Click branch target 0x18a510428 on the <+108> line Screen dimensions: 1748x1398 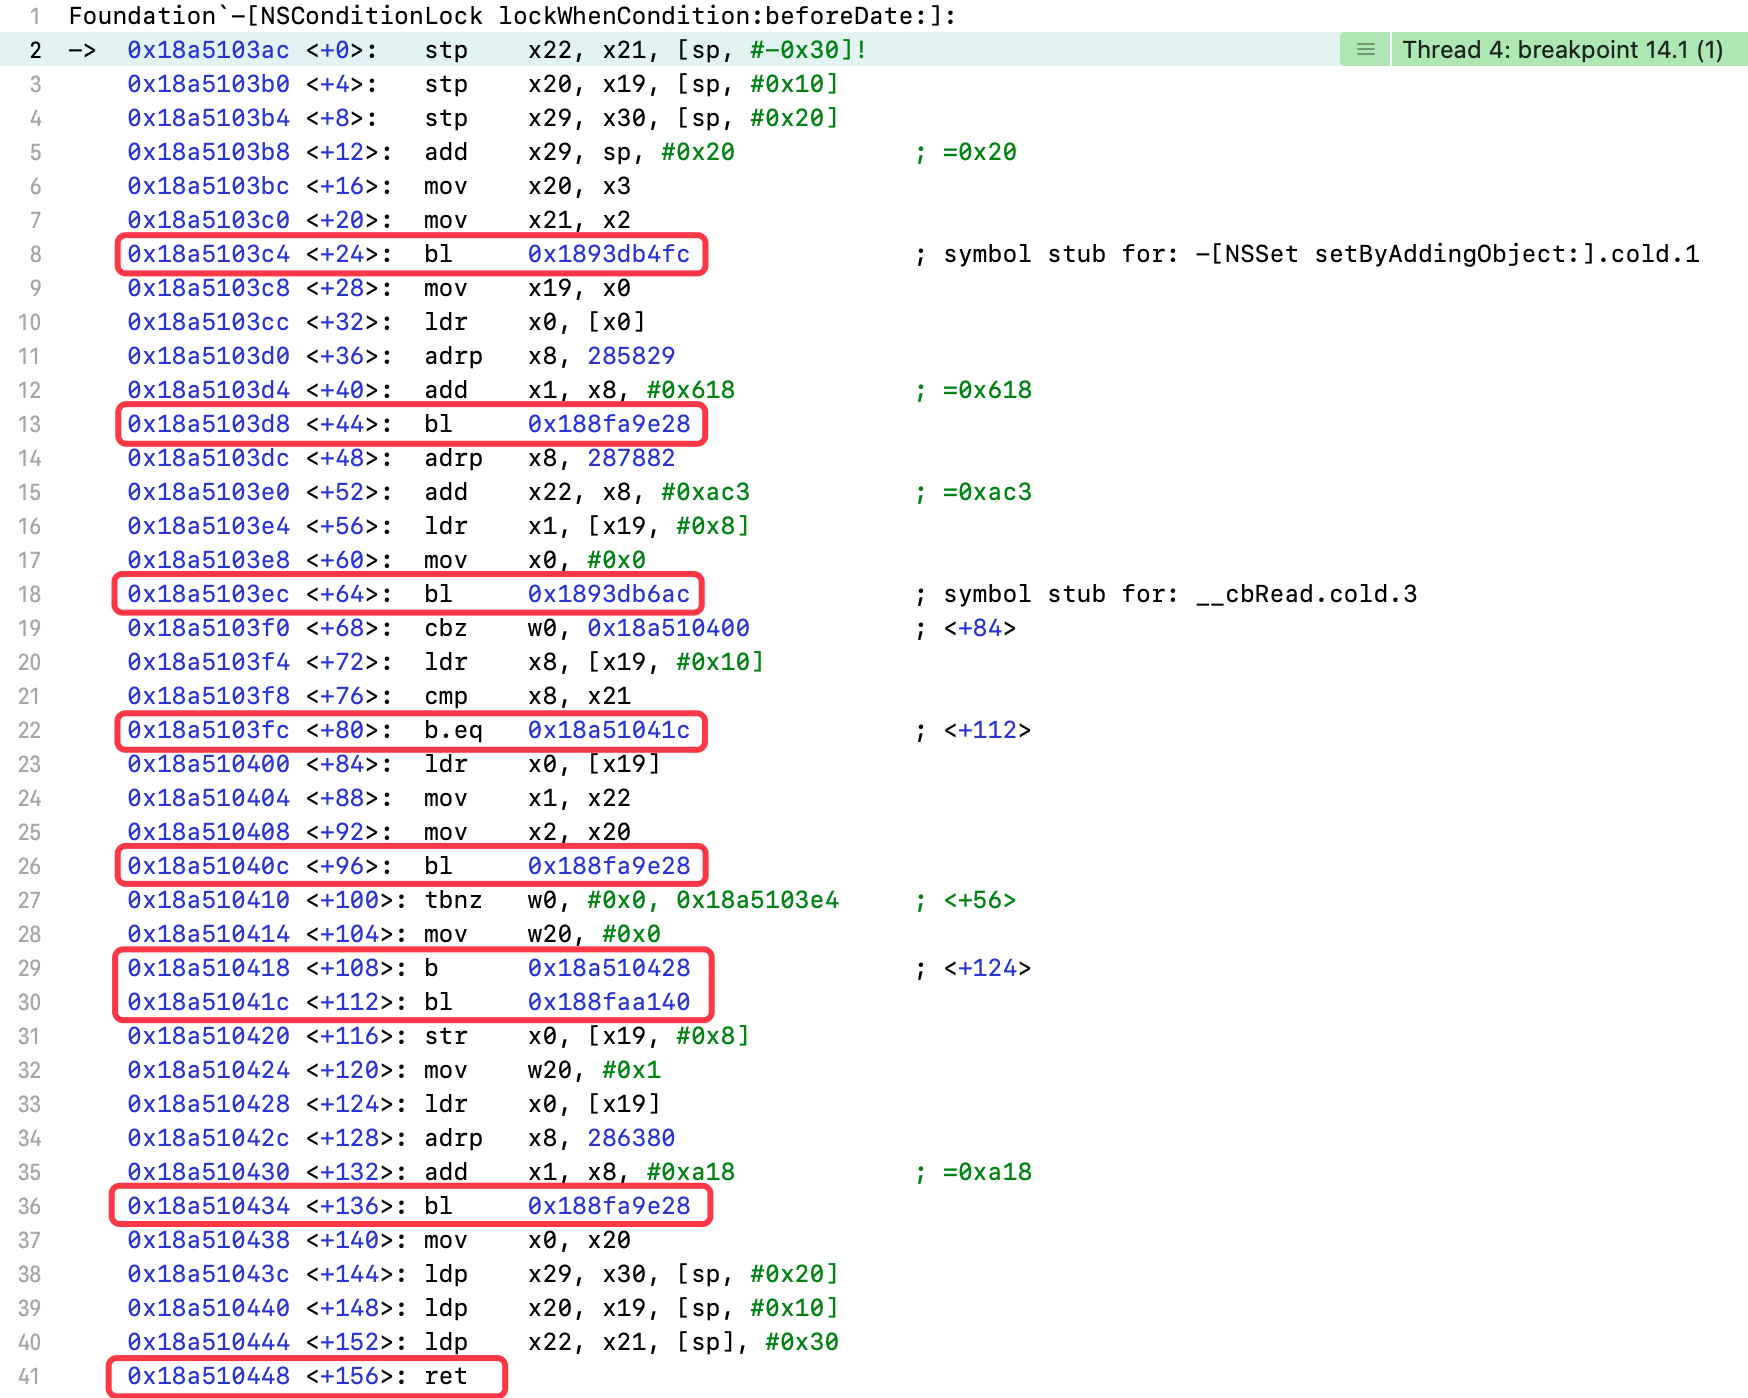(609, 968)
